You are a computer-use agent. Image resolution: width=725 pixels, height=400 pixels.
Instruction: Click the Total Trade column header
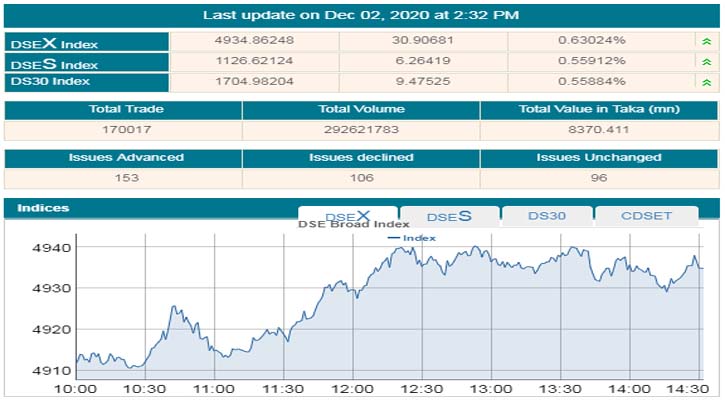[x=123, y=109]
